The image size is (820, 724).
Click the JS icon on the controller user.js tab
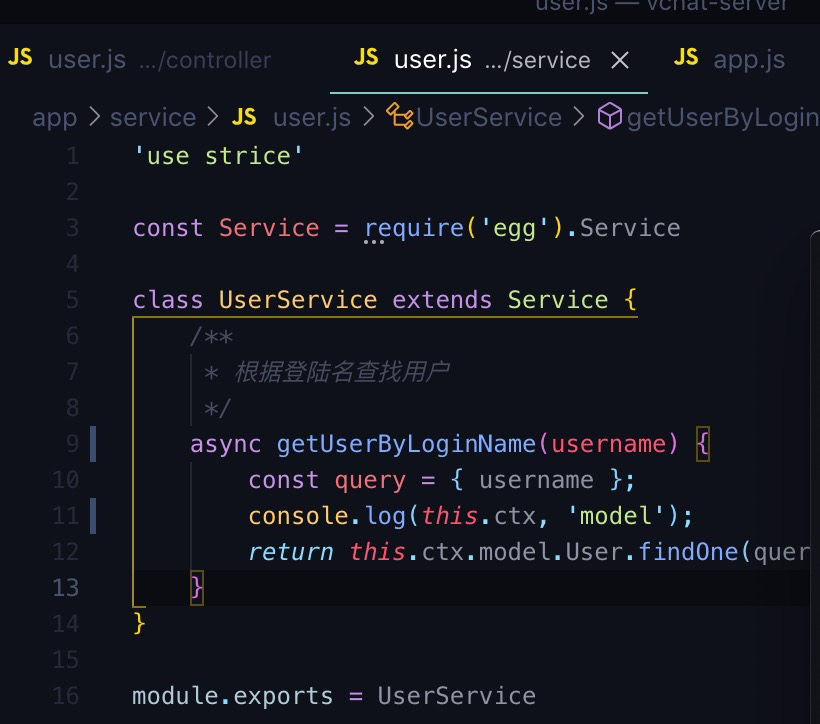coord(20,57)
